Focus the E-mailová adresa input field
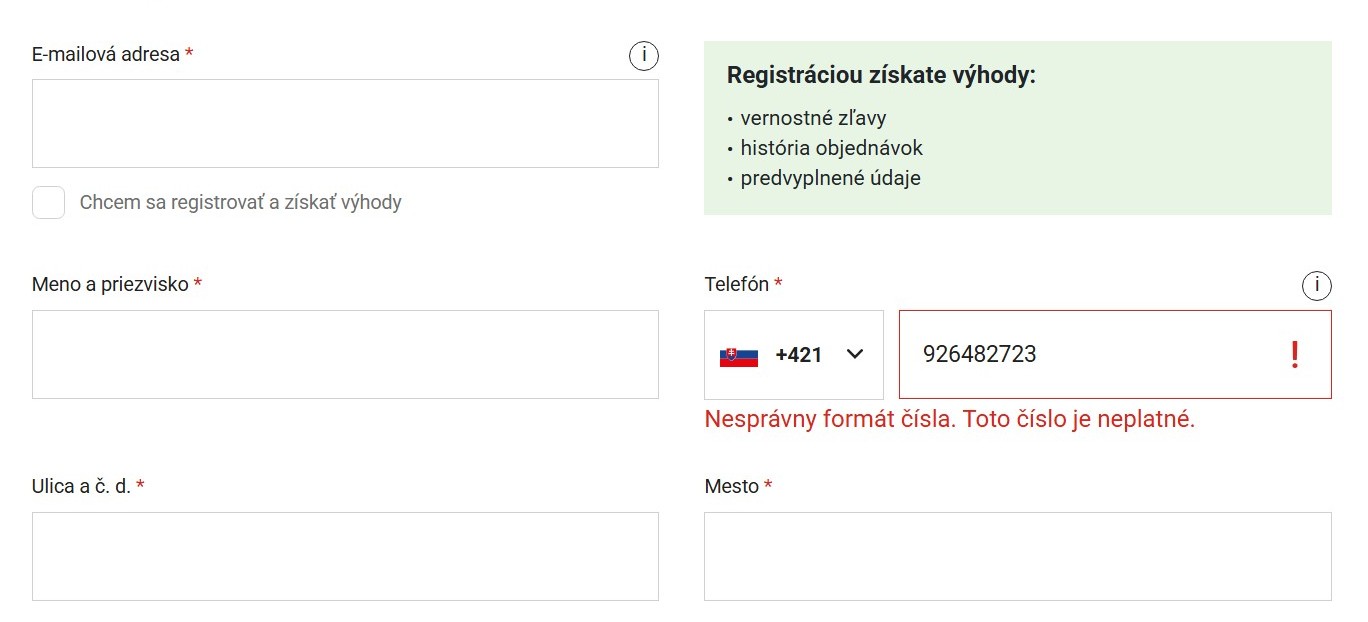 pyautogui.click(x=345, y=123)
